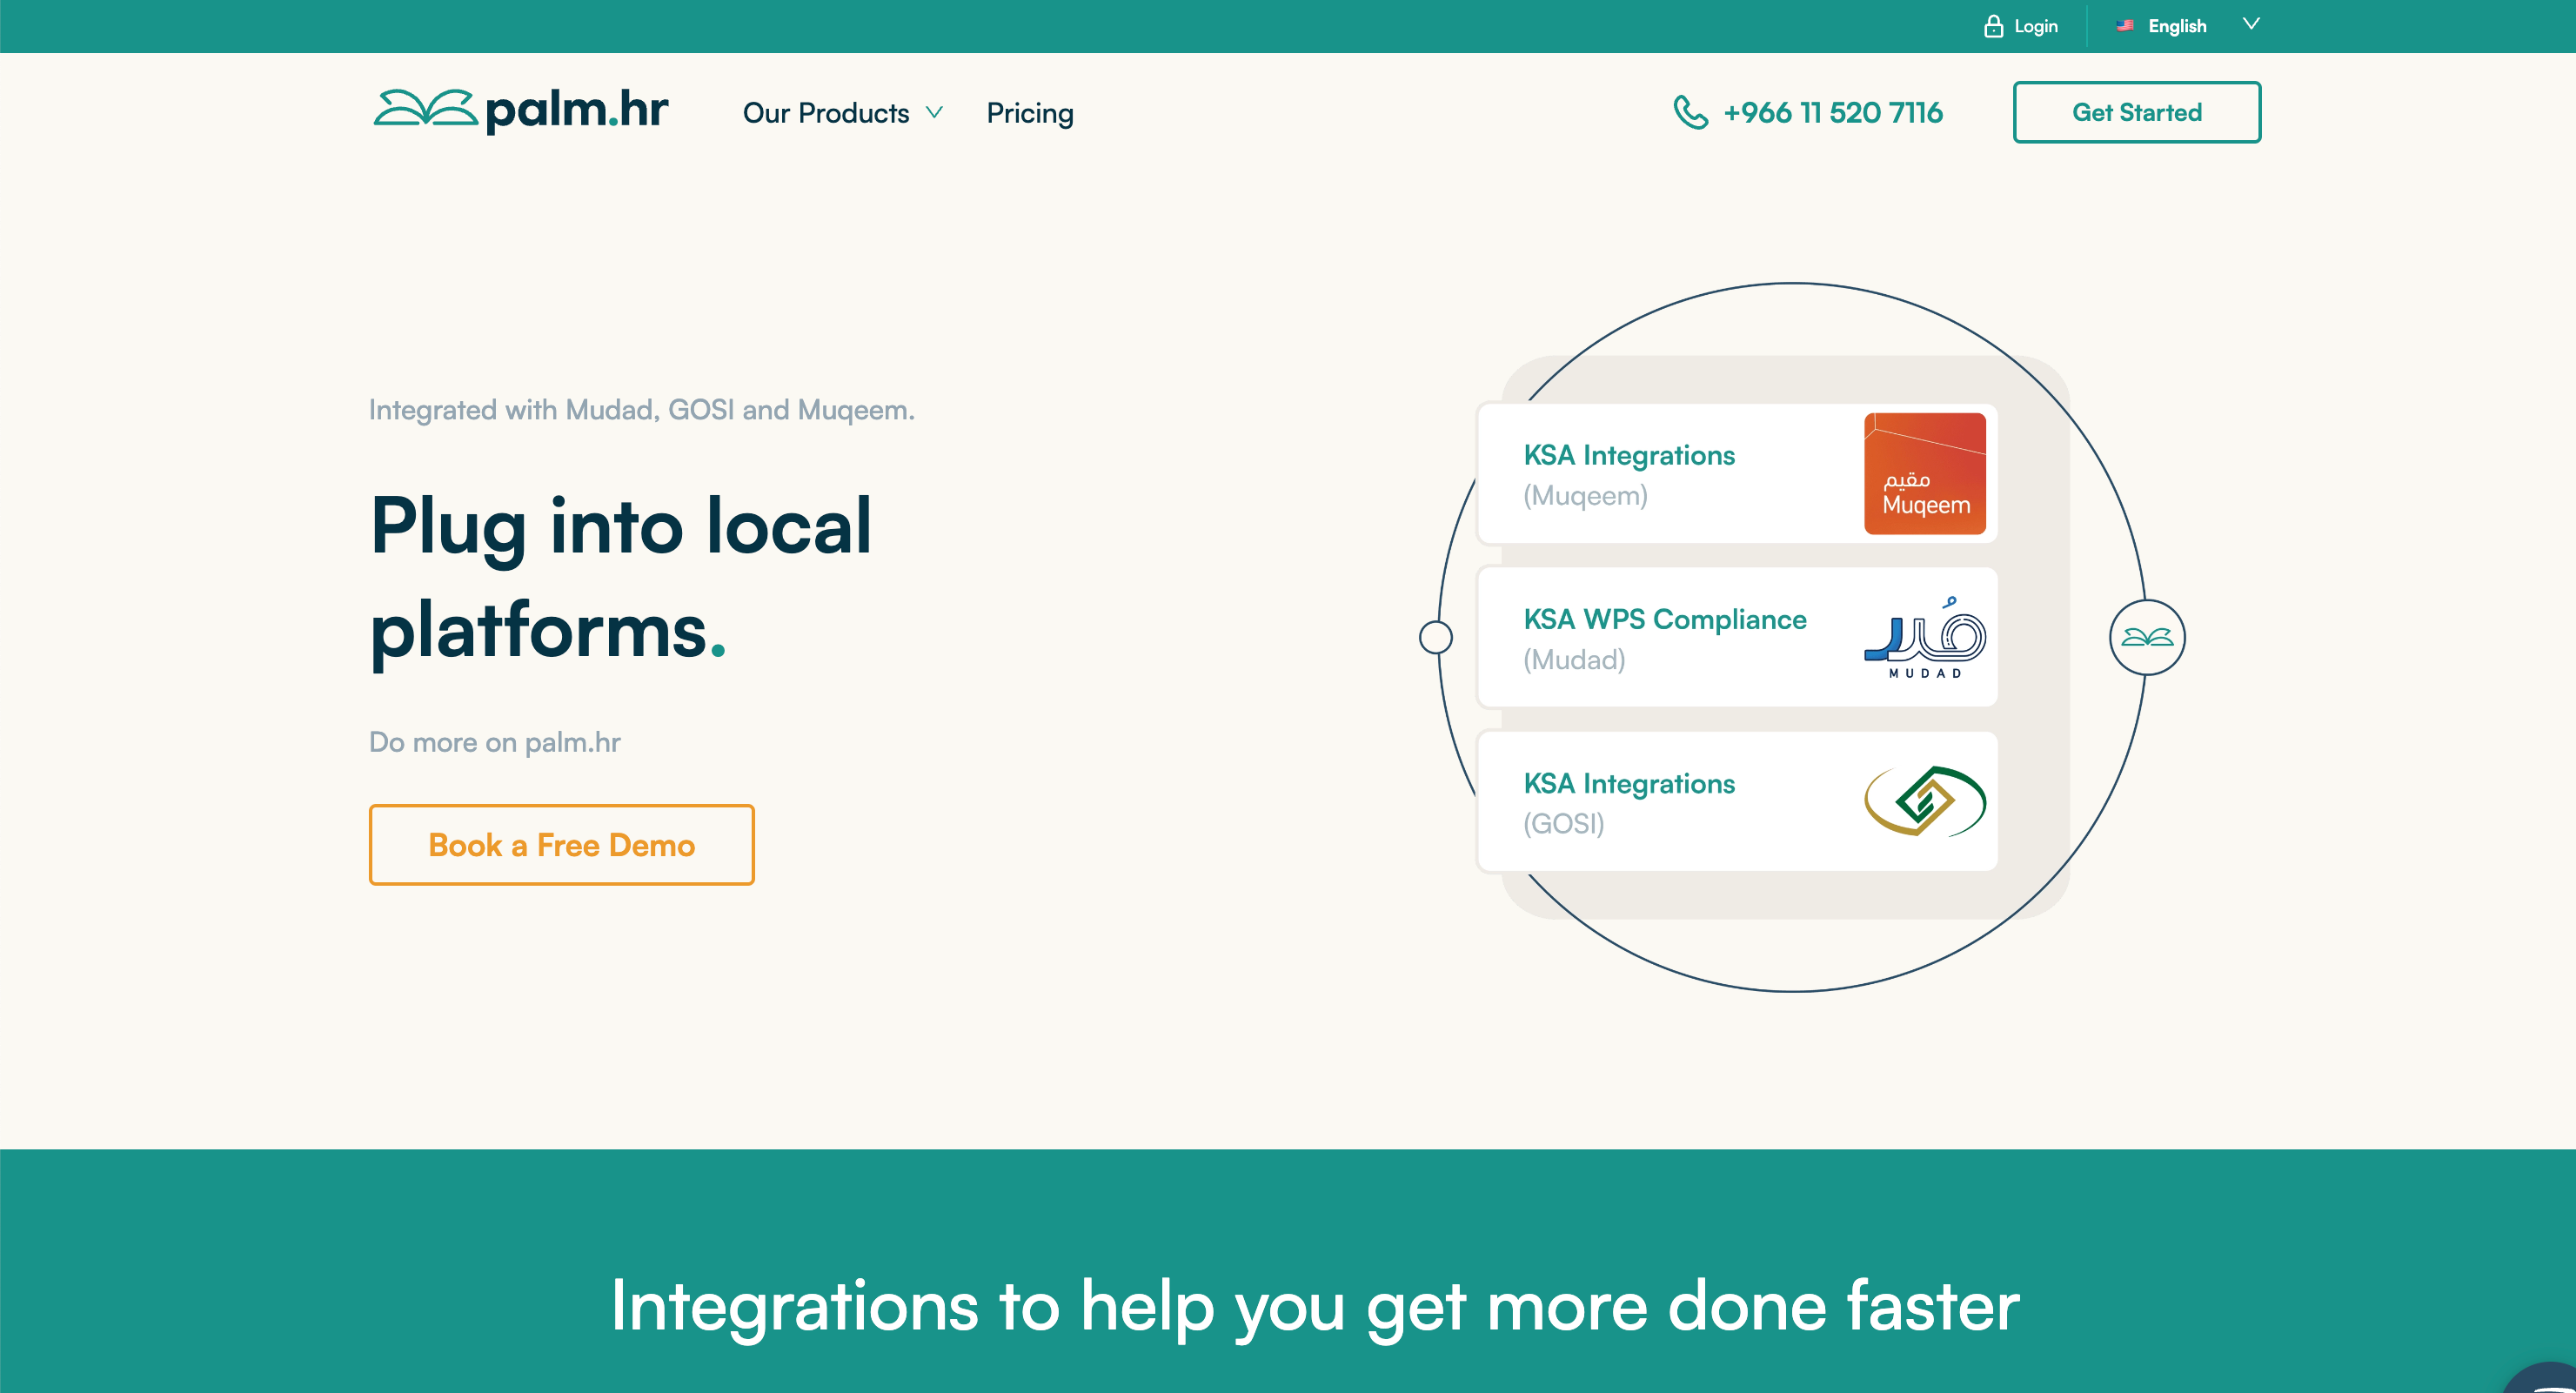Open the Login link
The image size is (2576, 1393).
click(x=2035, y=26)
